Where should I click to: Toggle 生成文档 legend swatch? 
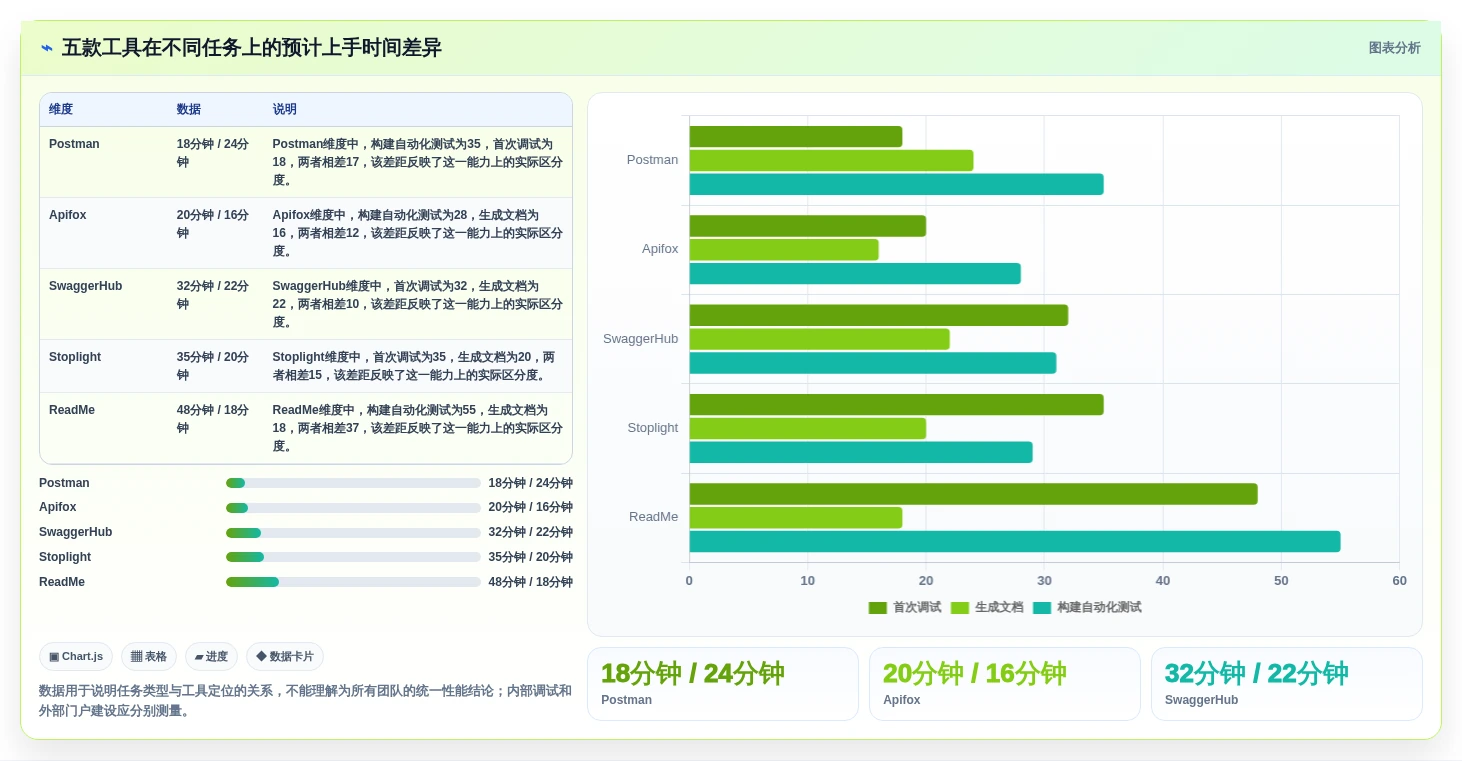[x=960, y=607]
